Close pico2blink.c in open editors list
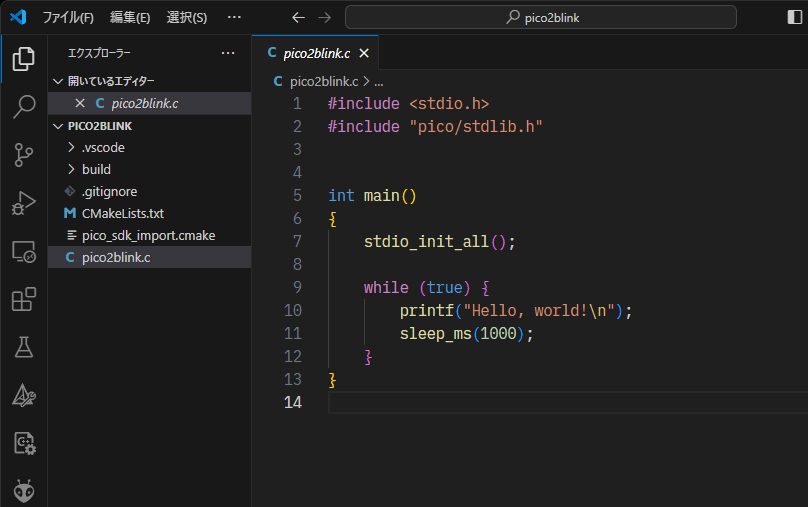808x507 pixels. (x=79, y=103)
